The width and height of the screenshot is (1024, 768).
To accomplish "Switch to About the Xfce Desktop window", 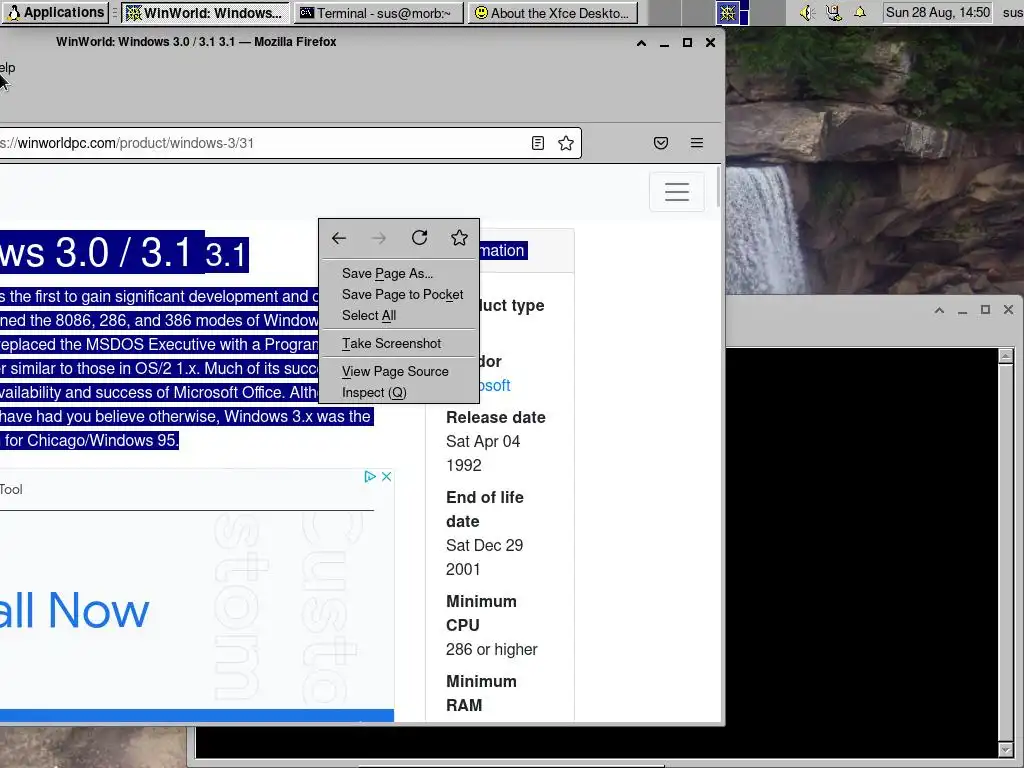I will click(x=552, y=13).
